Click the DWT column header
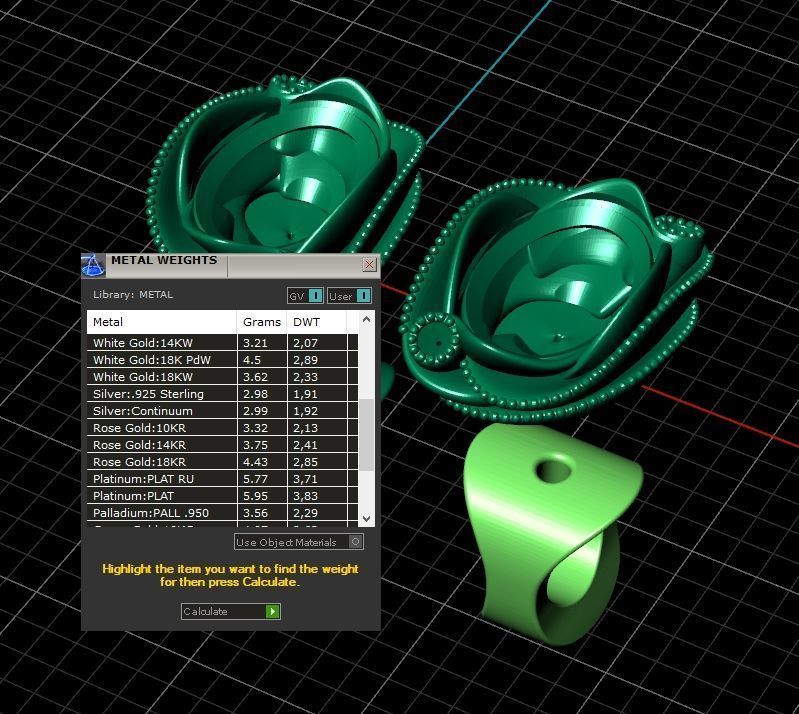 316,322
